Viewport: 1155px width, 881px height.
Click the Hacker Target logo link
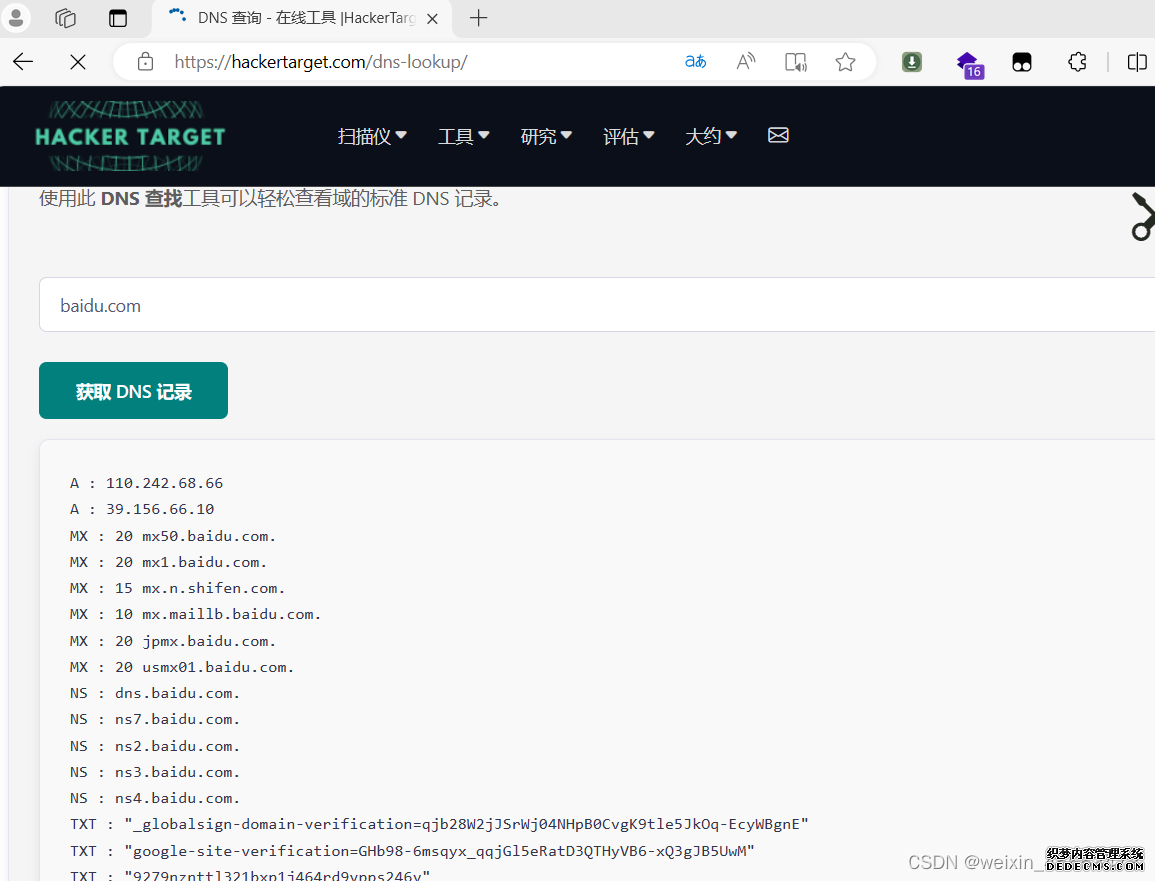[130, 136]
